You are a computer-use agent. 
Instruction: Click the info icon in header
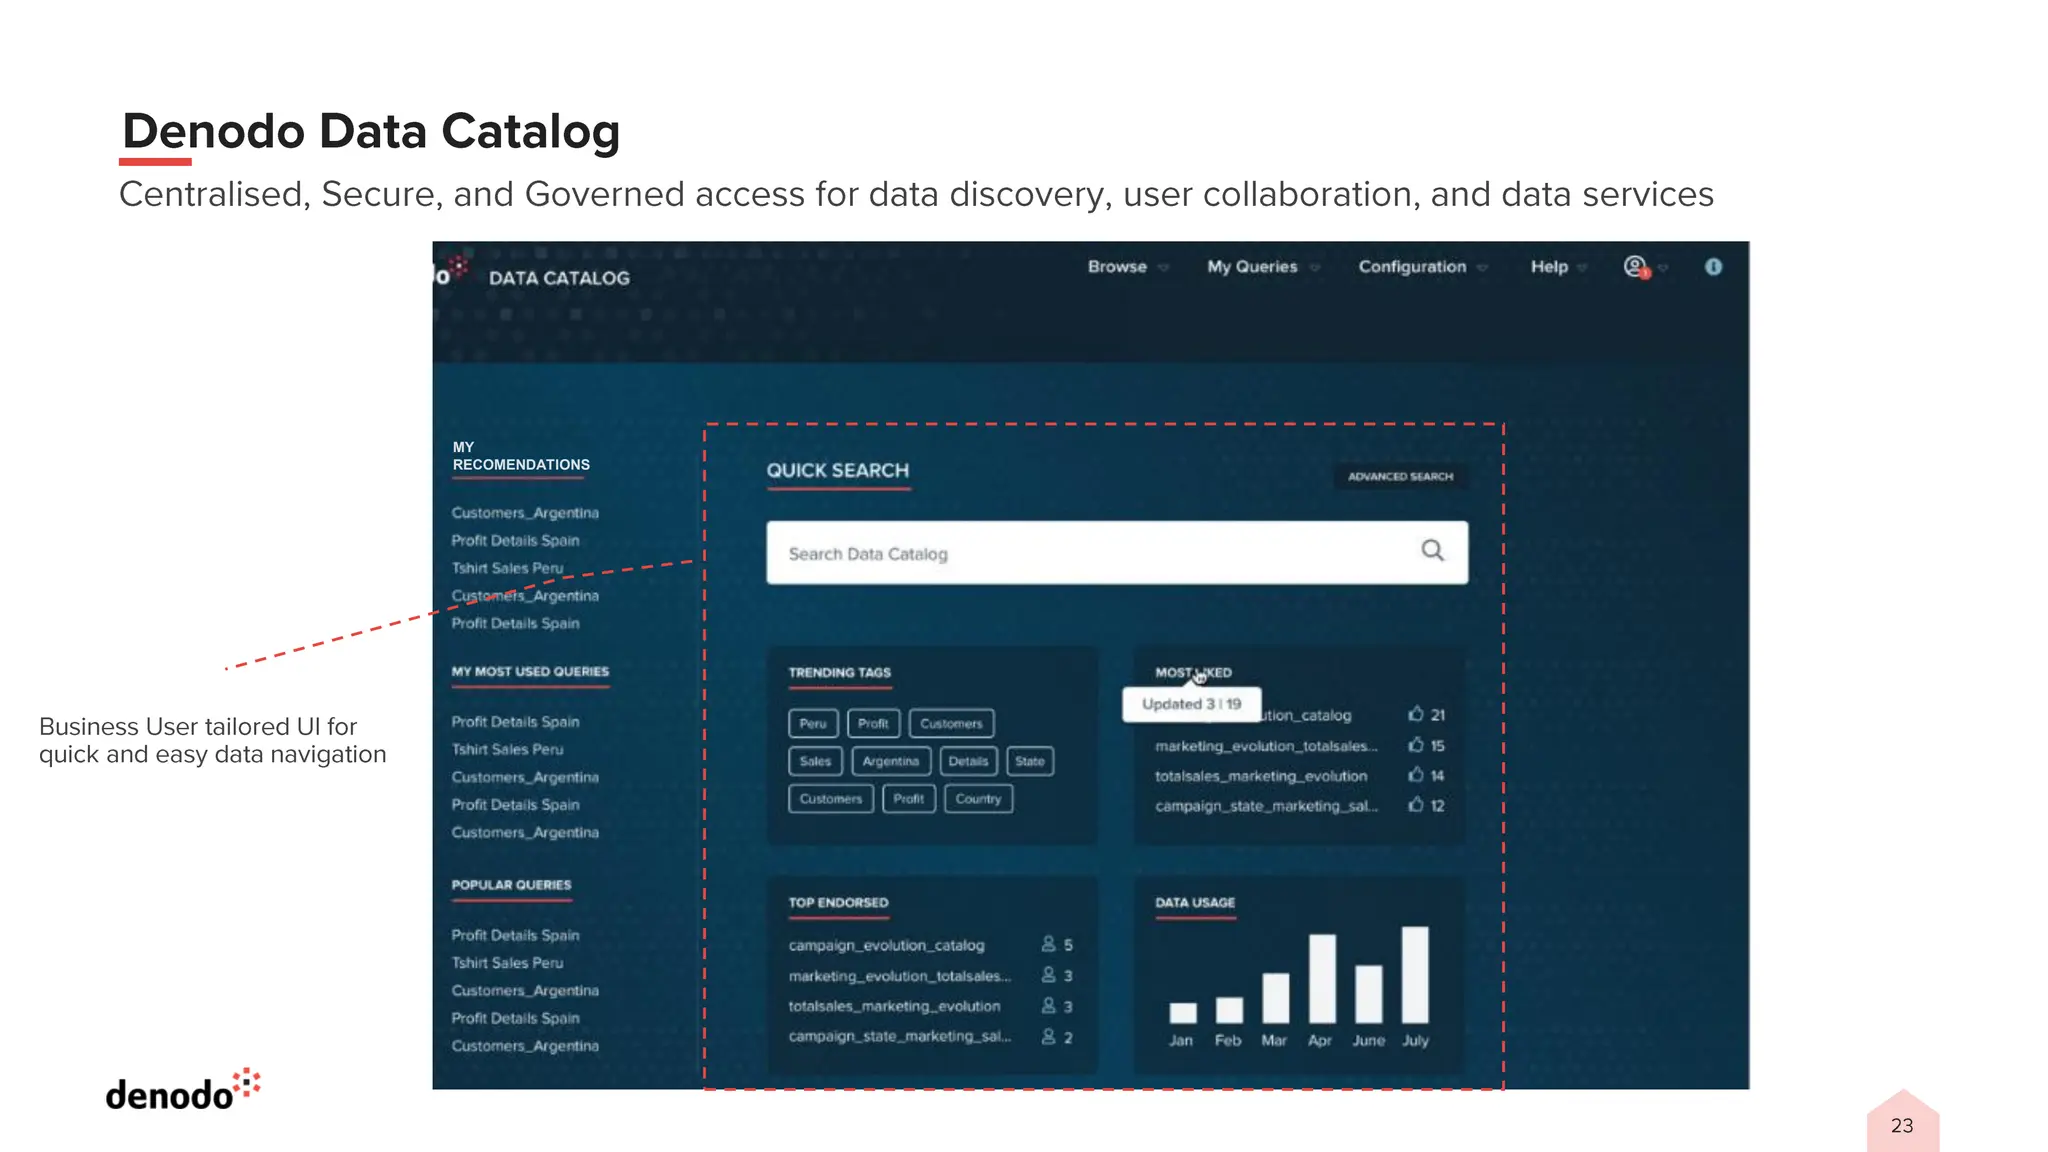[1713, 267]
